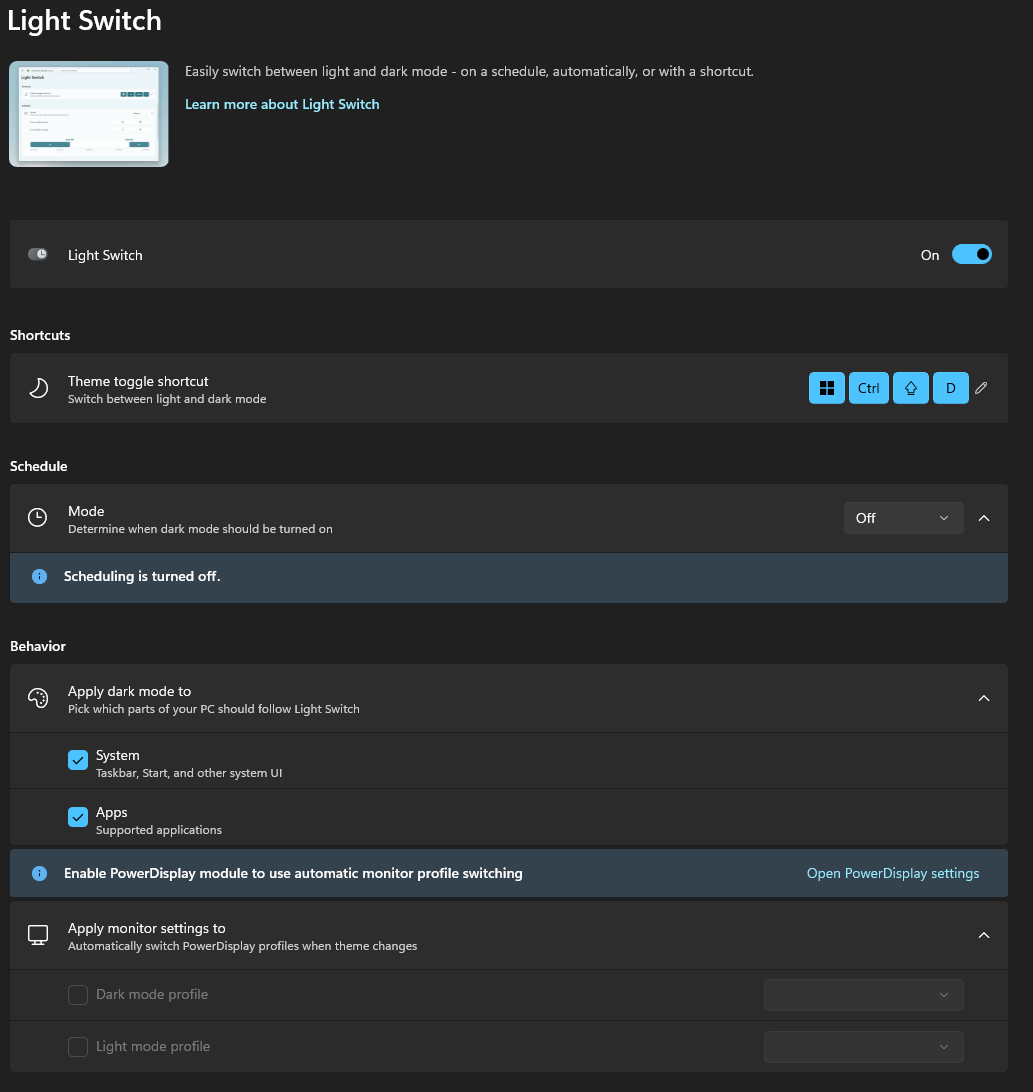The image size is (1033, 1092).
Task: Click the Light Switch module icon
Action: (38, 254)
